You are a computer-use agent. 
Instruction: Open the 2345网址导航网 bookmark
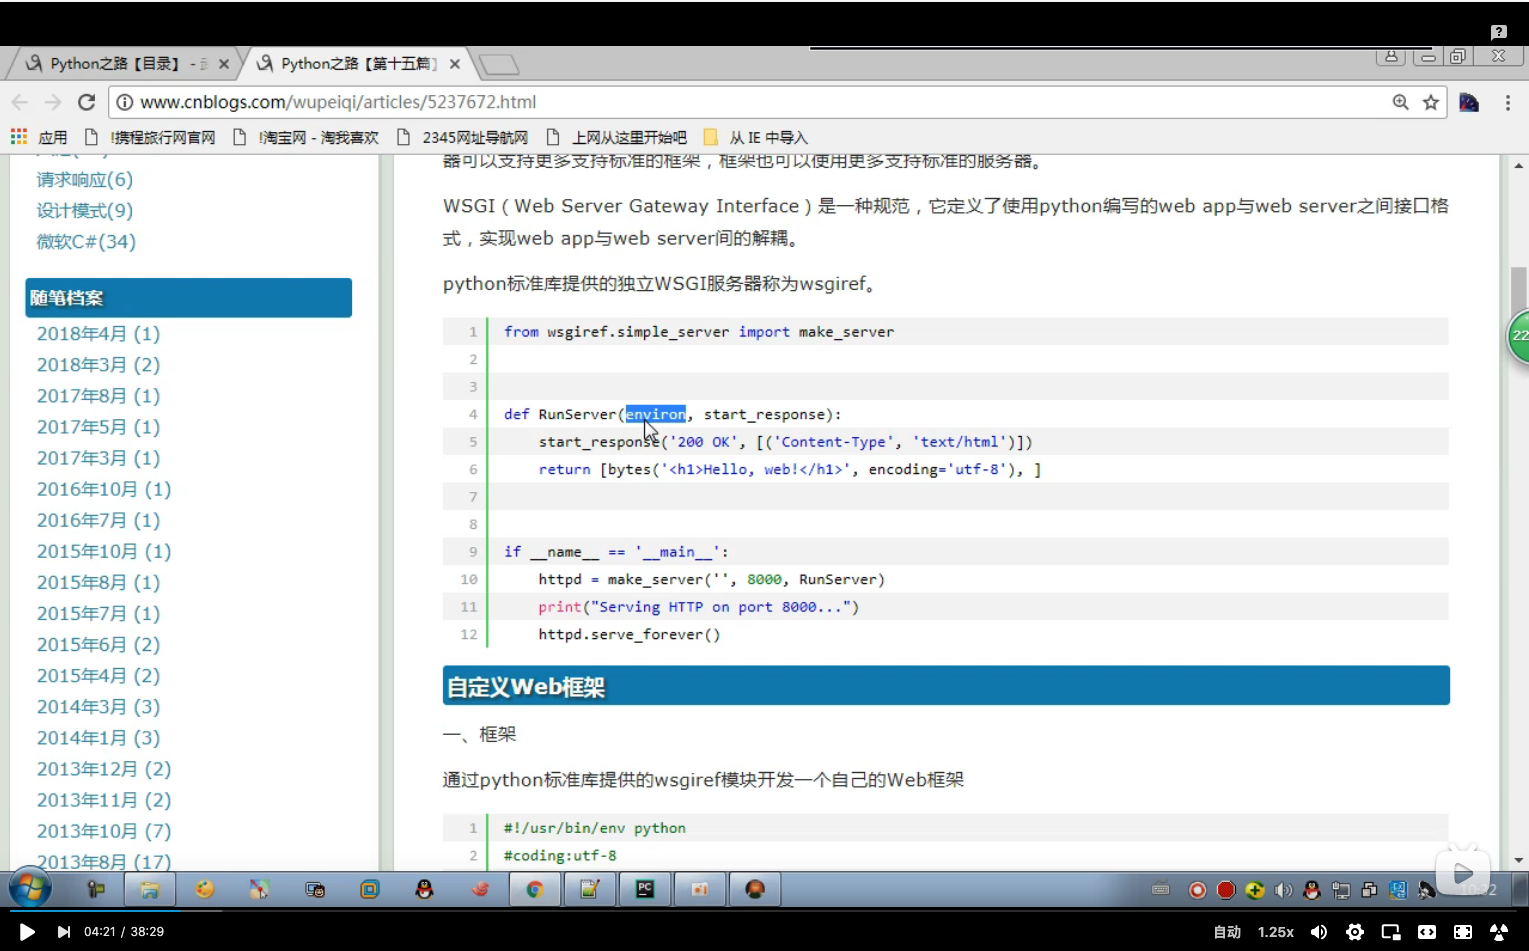point(462,137)
